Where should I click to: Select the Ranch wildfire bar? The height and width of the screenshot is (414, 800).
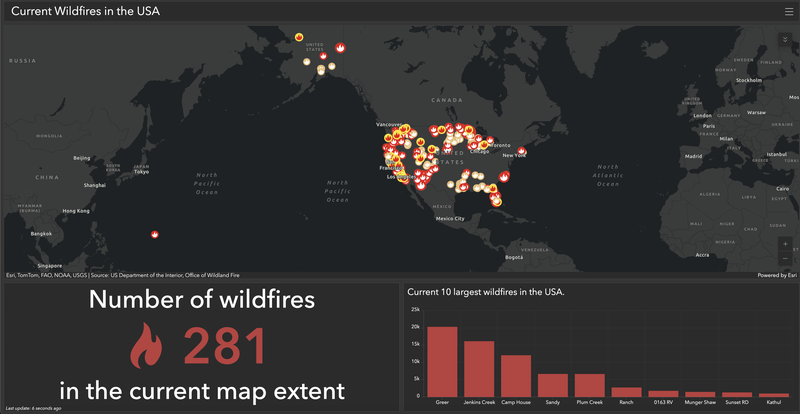point(626,392)
